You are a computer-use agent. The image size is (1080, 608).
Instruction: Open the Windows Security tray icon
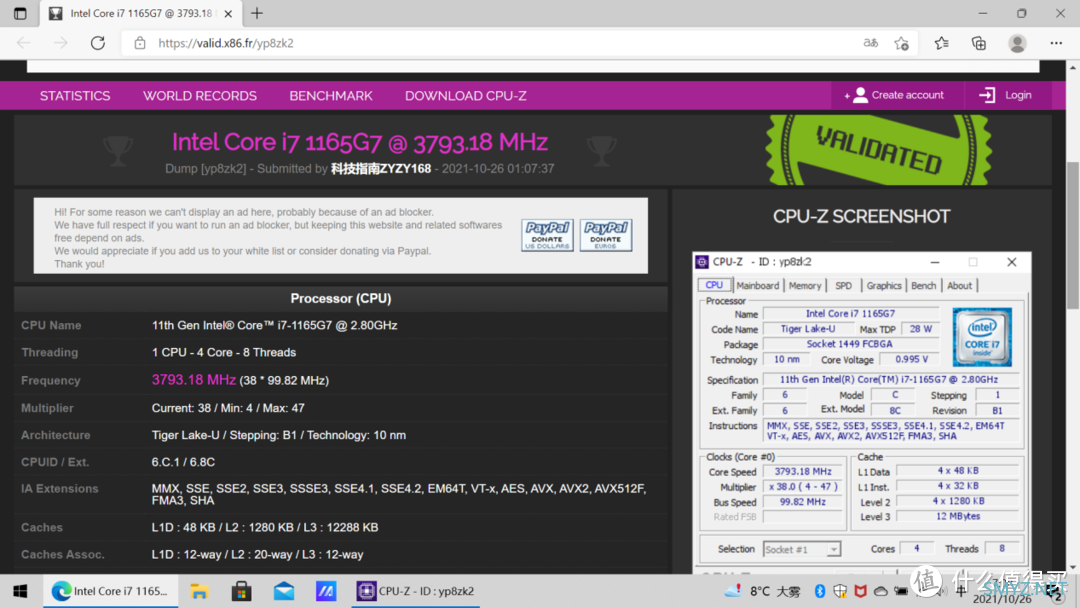coord(840,591)
